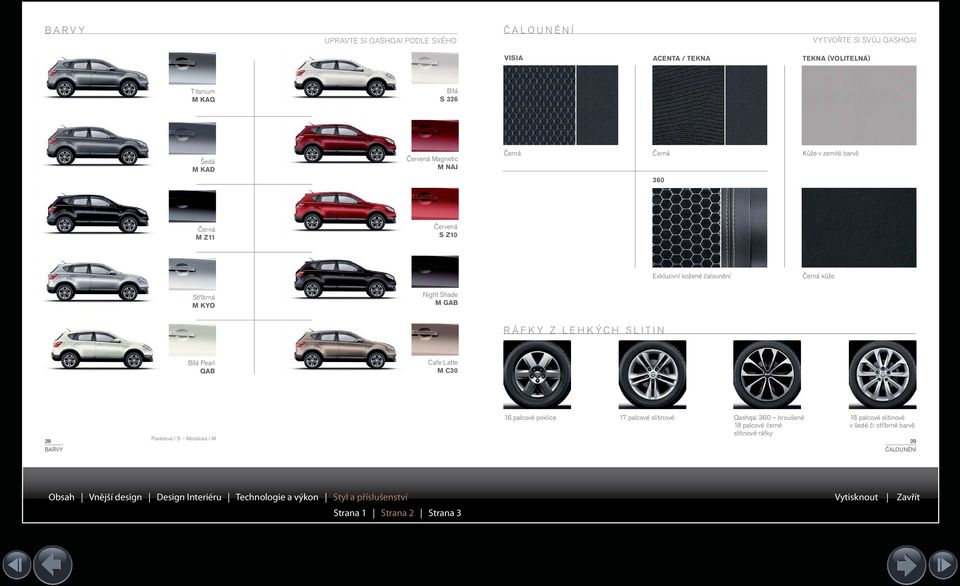This screenshot has width=960, height=586.
Task: Switch to Strana 3
Action: (x=444, y=513)
